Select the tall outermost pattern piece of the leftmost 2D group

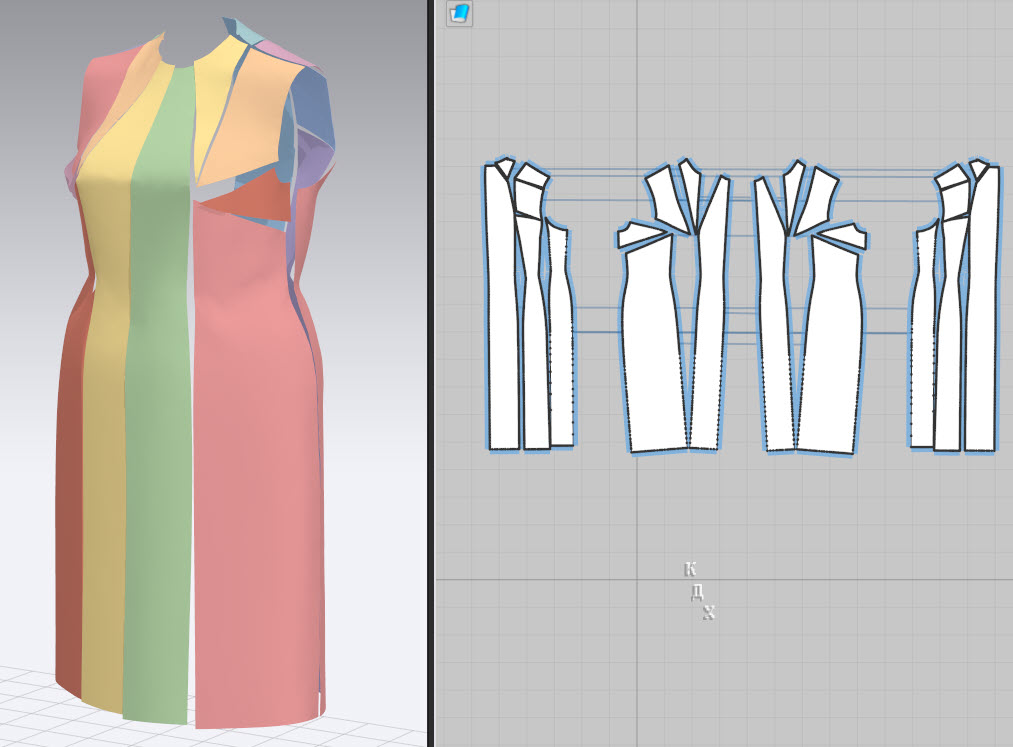(x=502, y=310)
